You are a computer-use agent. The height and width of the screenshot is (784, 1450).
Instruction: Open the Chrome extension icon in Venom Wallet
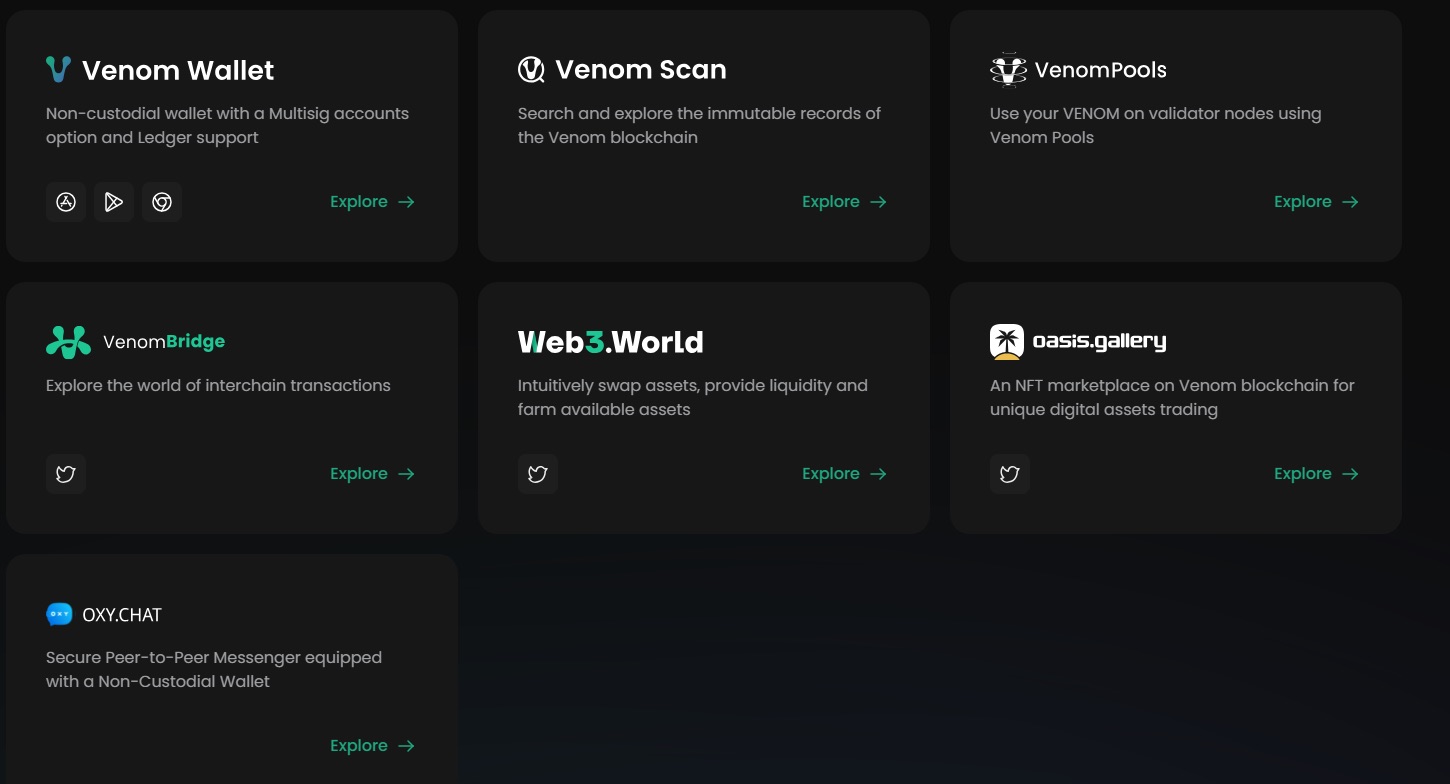(162, 202)
